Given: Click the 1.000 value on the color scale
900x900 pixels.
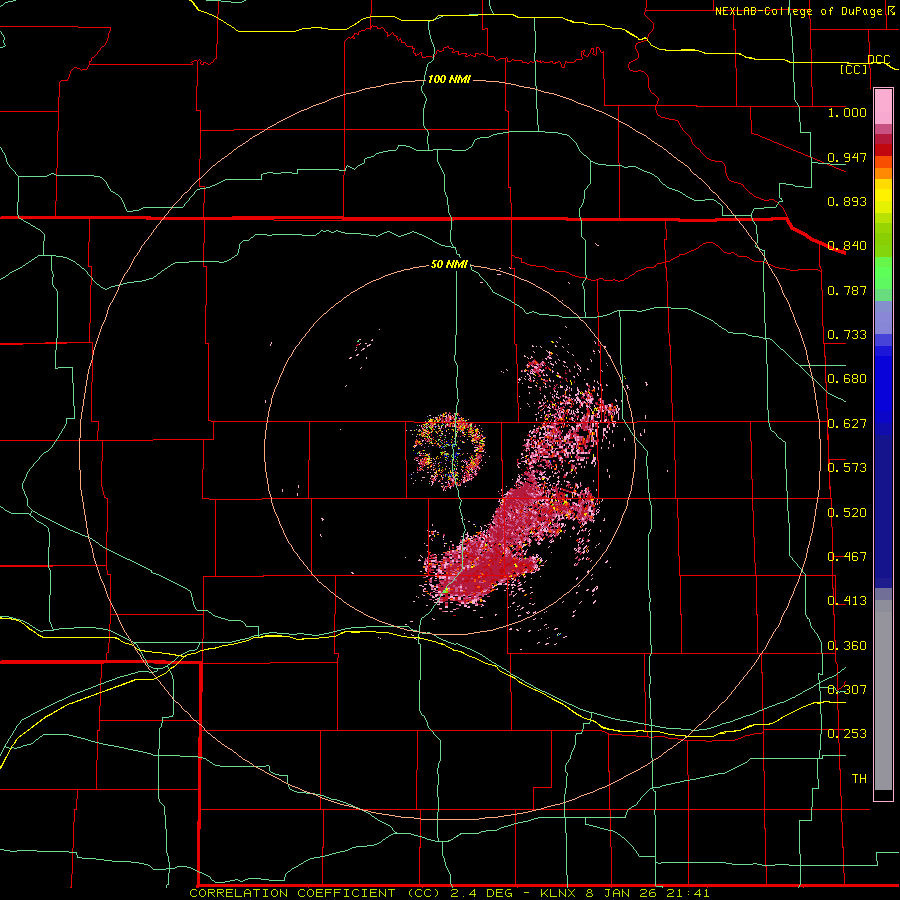Looking at the screenshot, I should click(x=847, y=112).
